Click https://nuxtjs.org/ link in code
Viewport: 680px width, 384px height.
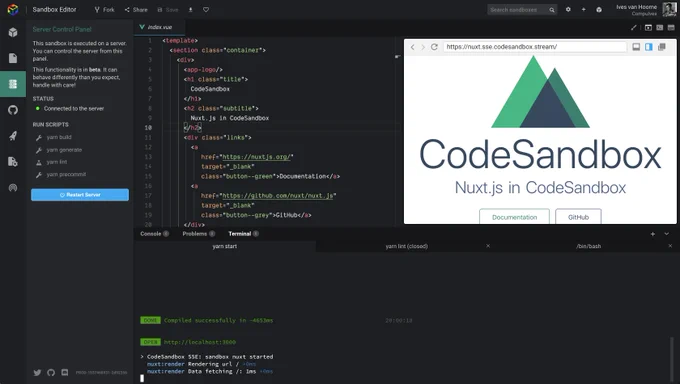(x=256, y=157)
